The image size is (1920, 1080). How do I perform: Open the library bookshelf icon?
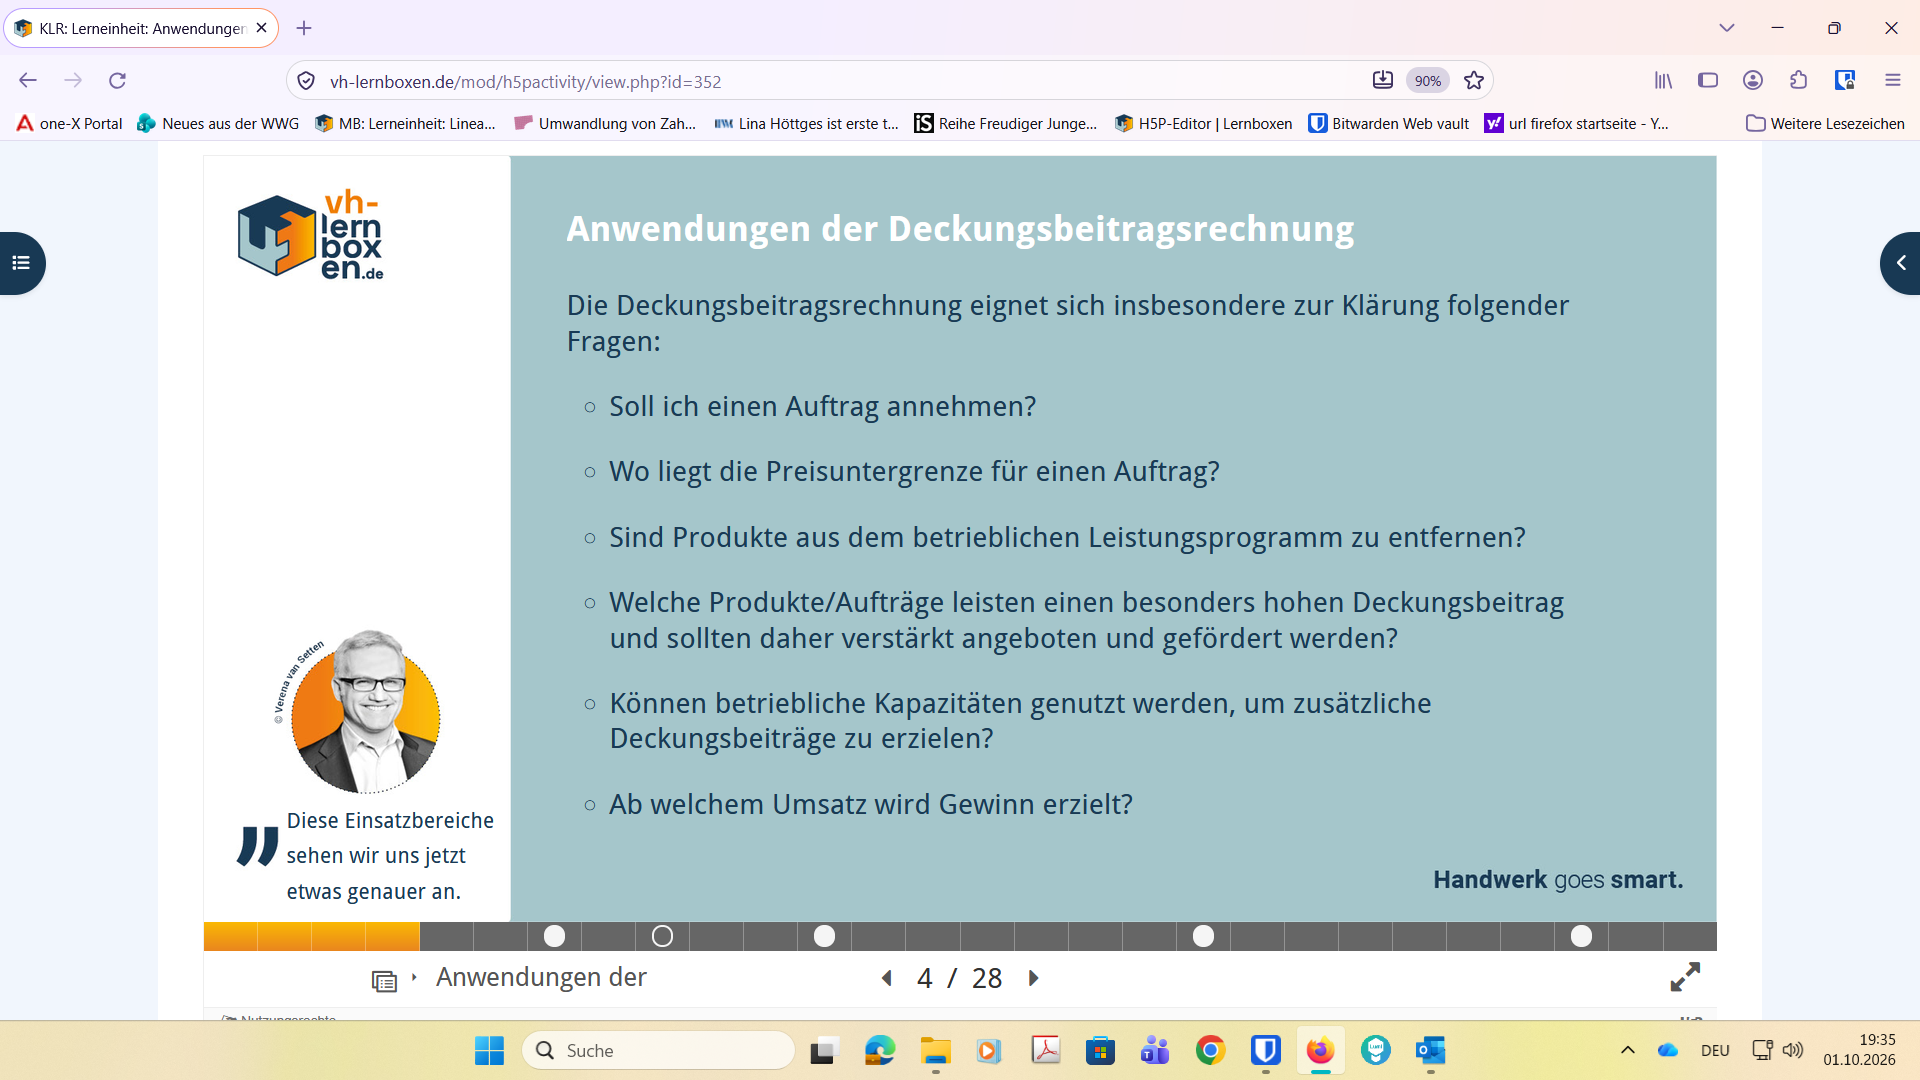tap(1663, 80)
